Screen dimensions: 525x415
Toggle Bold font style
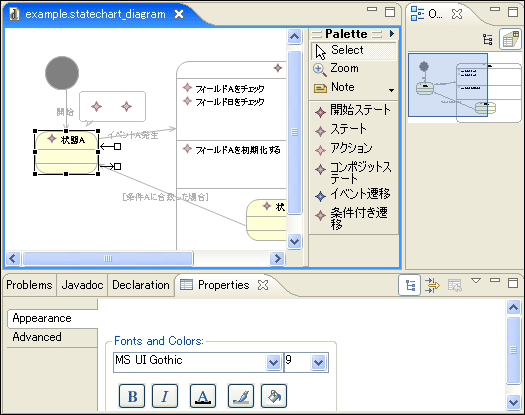[132, 396]
